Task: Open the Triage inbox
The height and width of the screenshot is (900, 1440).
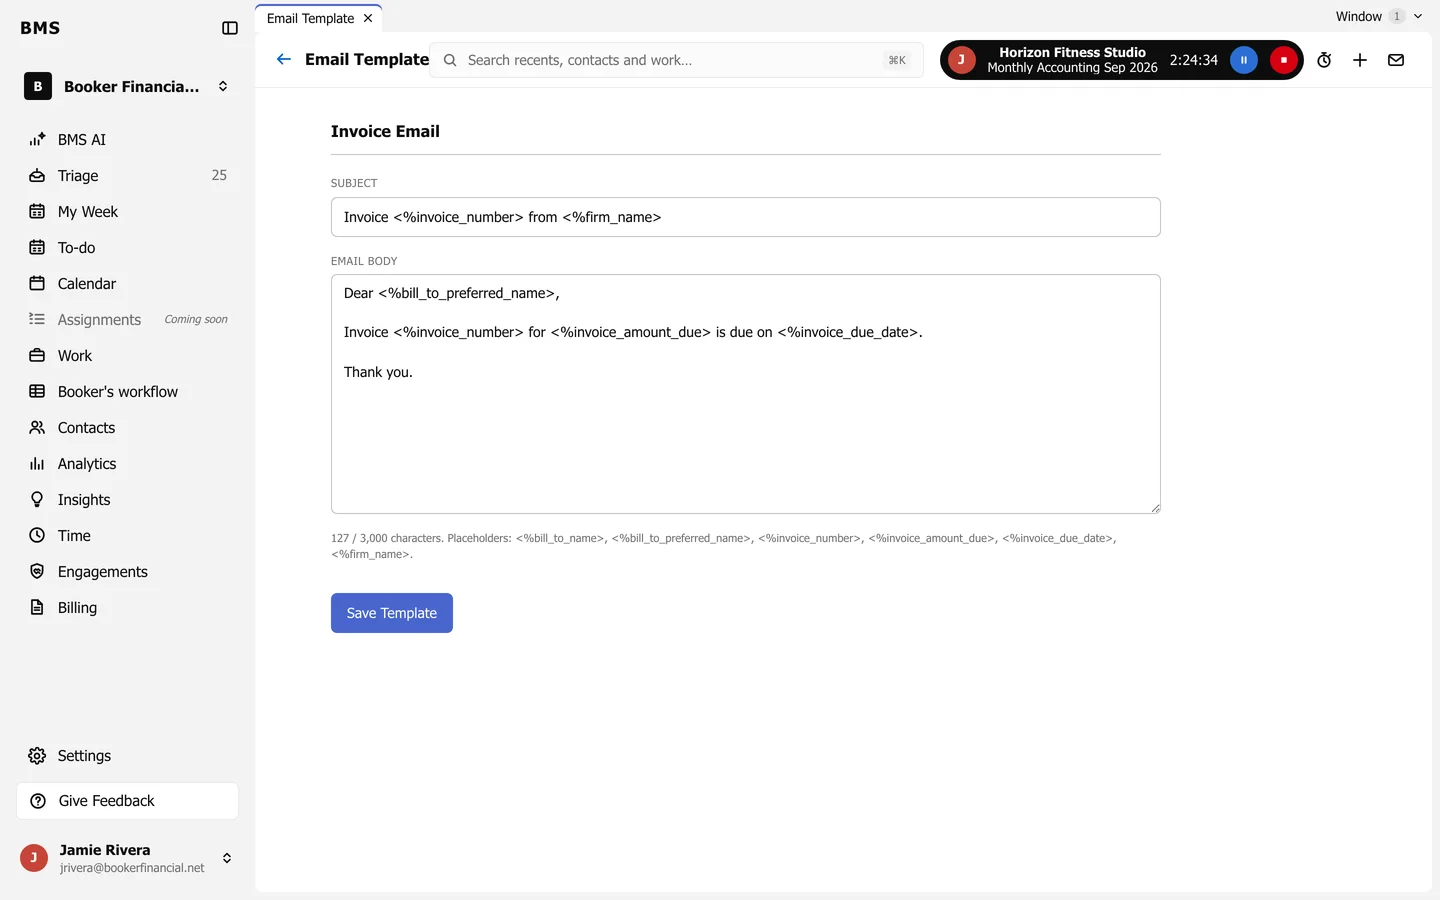Action: click(127, 176)
